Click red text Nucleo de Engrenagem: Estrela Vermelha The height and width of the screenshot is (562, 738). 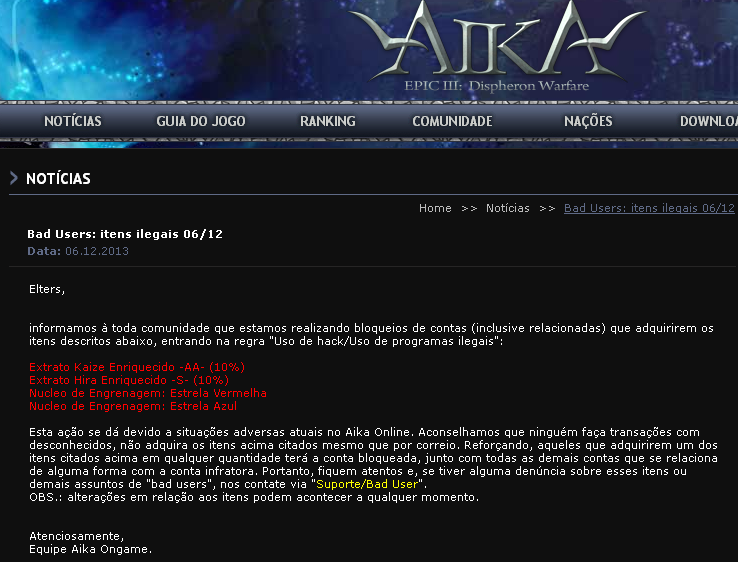[x=148, y=393]
